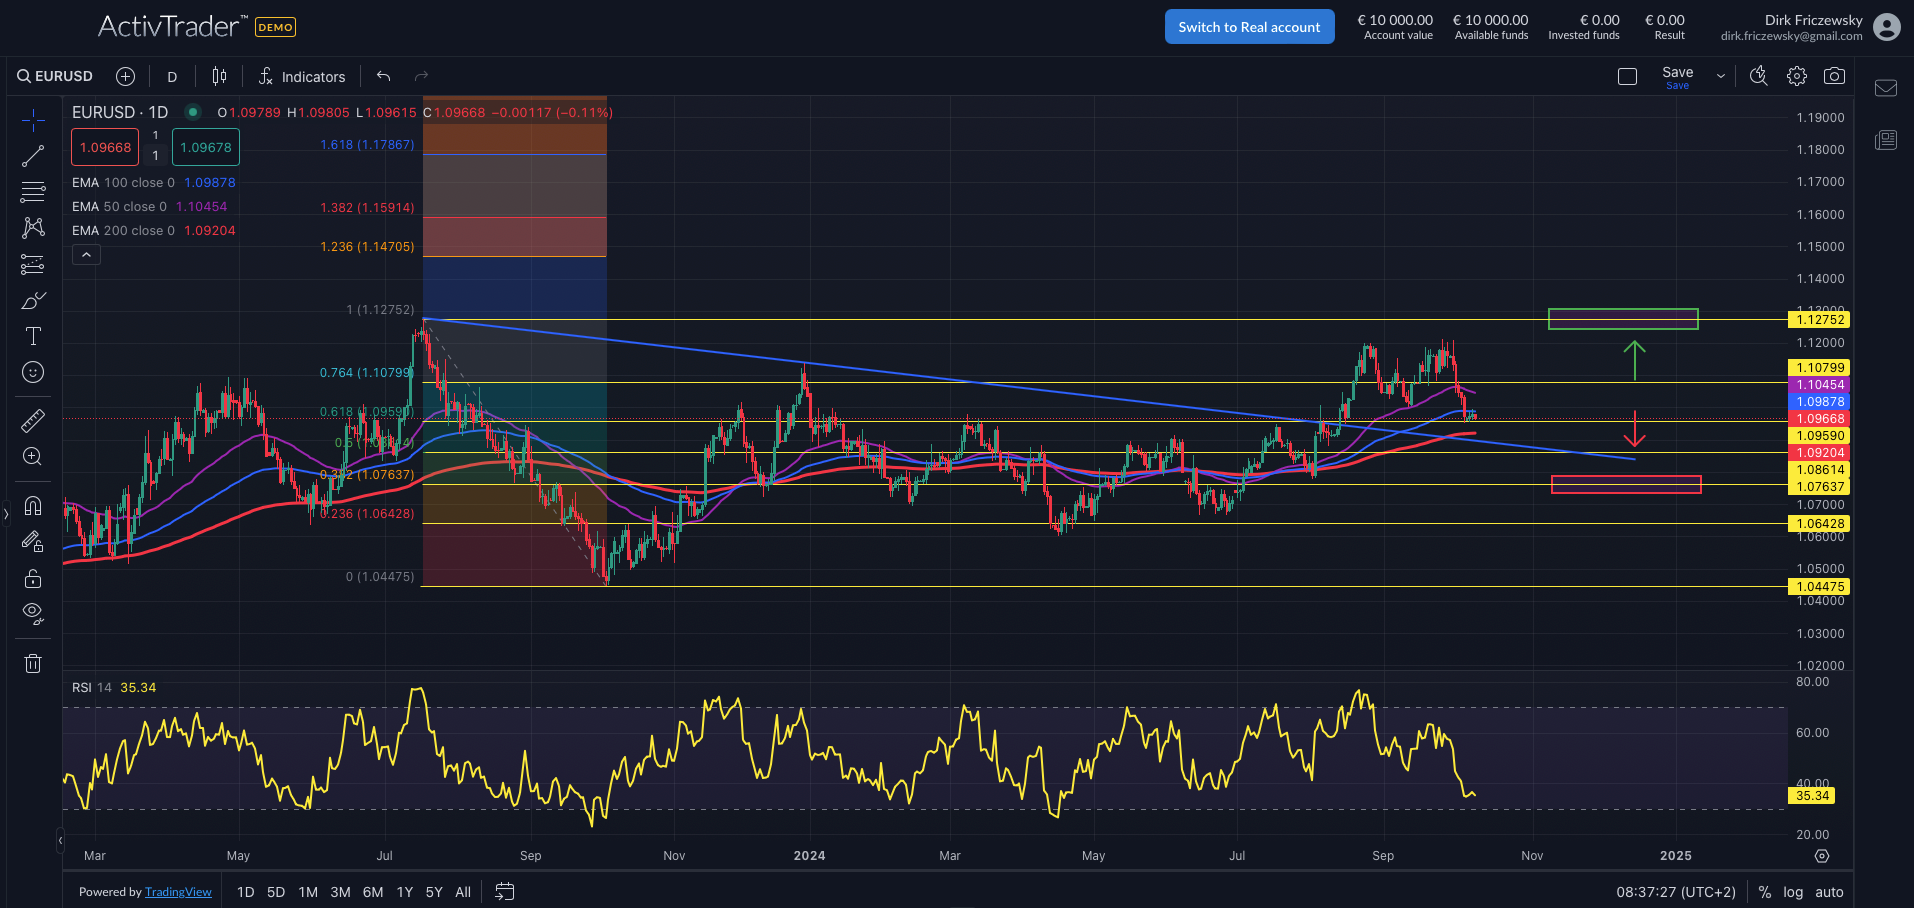
Task: Lock all drawings with the padlock icon
Action: coord(33,578)
